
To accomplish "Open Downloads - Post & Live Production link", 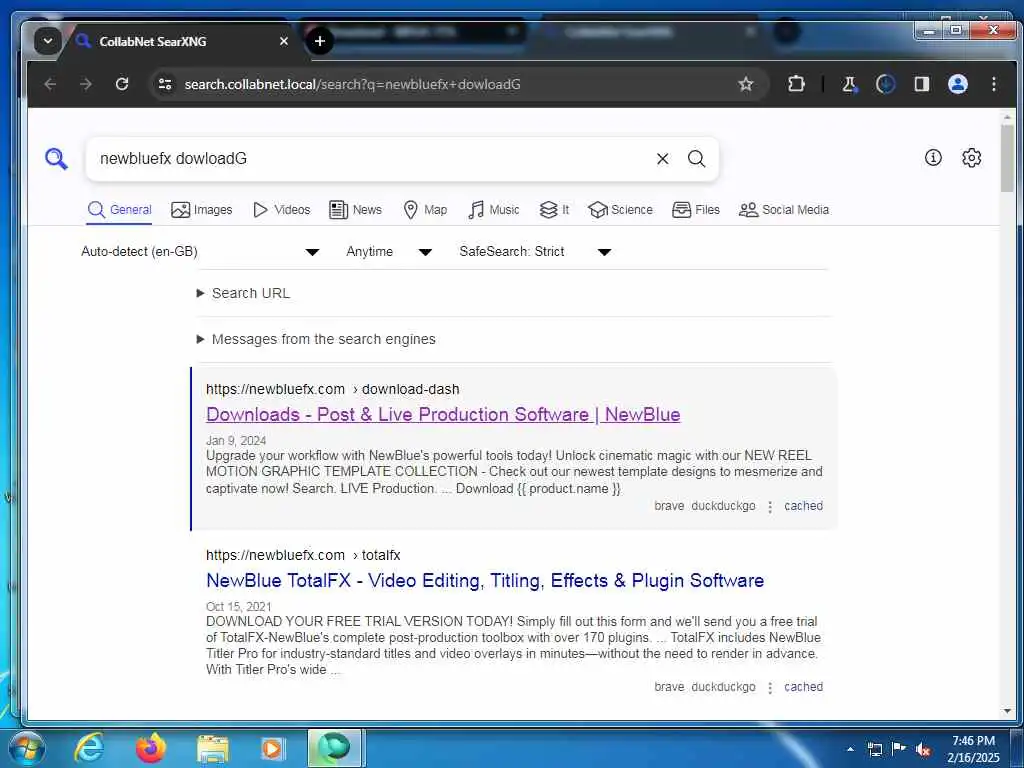I will [443, 415].
